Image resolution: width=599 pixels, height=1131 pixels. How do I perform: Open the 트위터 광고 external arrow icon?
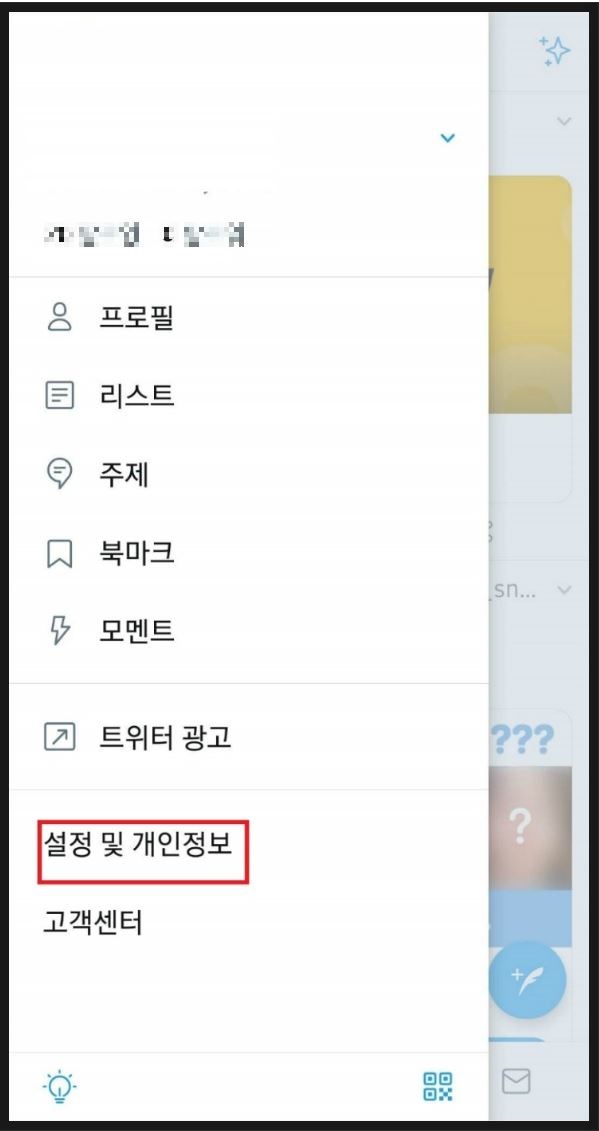[x=59, y=736]
